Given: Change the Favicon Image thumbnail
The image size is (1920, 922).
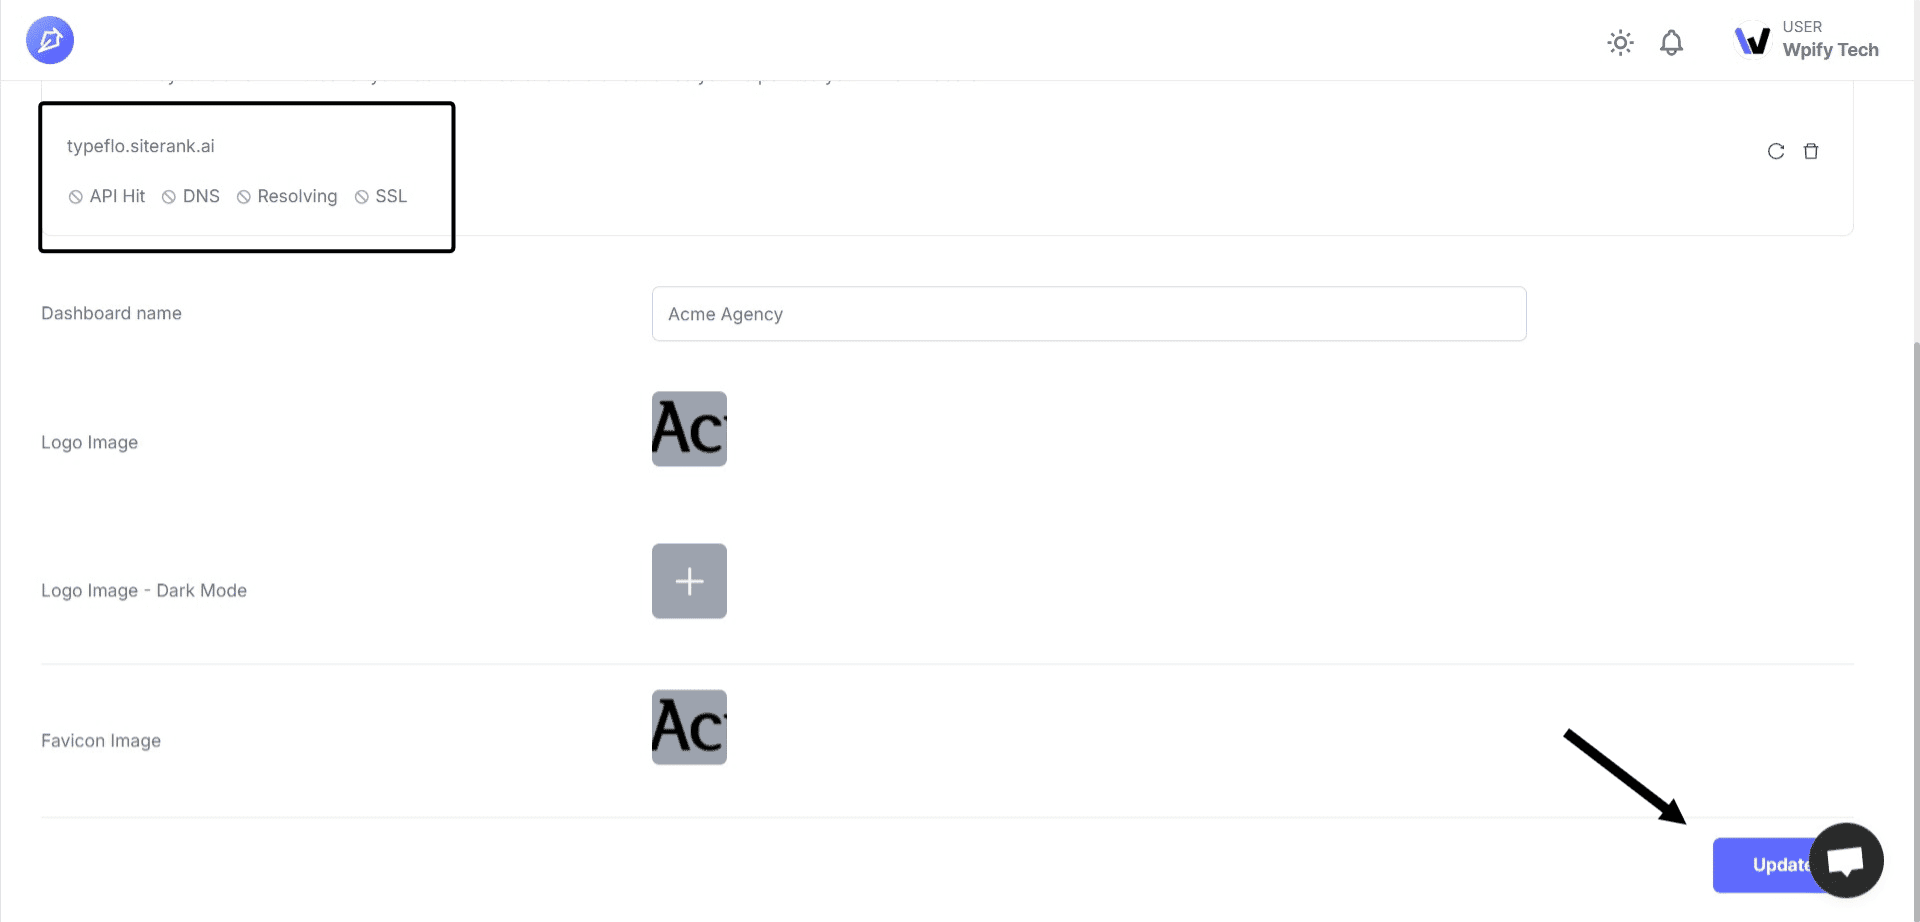Looking at the screenshot, I should 689,727.
